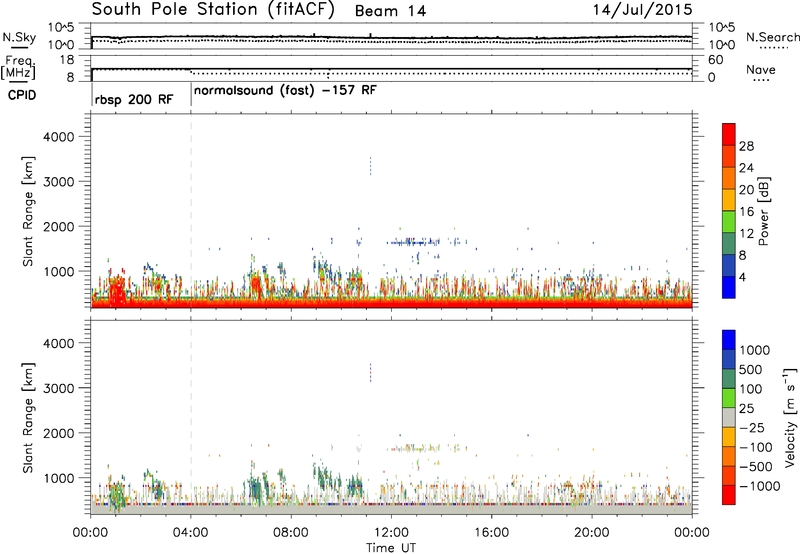
Task: Click the '20:00' time axis label
Action: point(591,533)
